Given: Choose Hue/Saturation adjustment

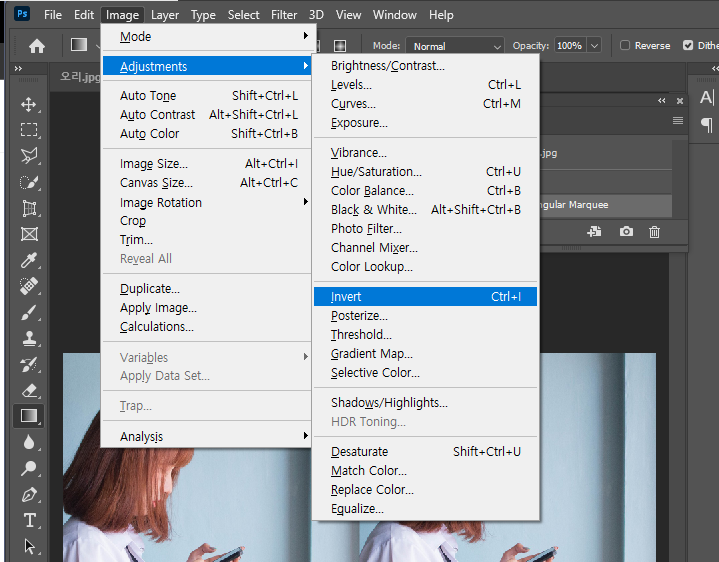Looking at the screenshot, I should [x=426, y=171].
